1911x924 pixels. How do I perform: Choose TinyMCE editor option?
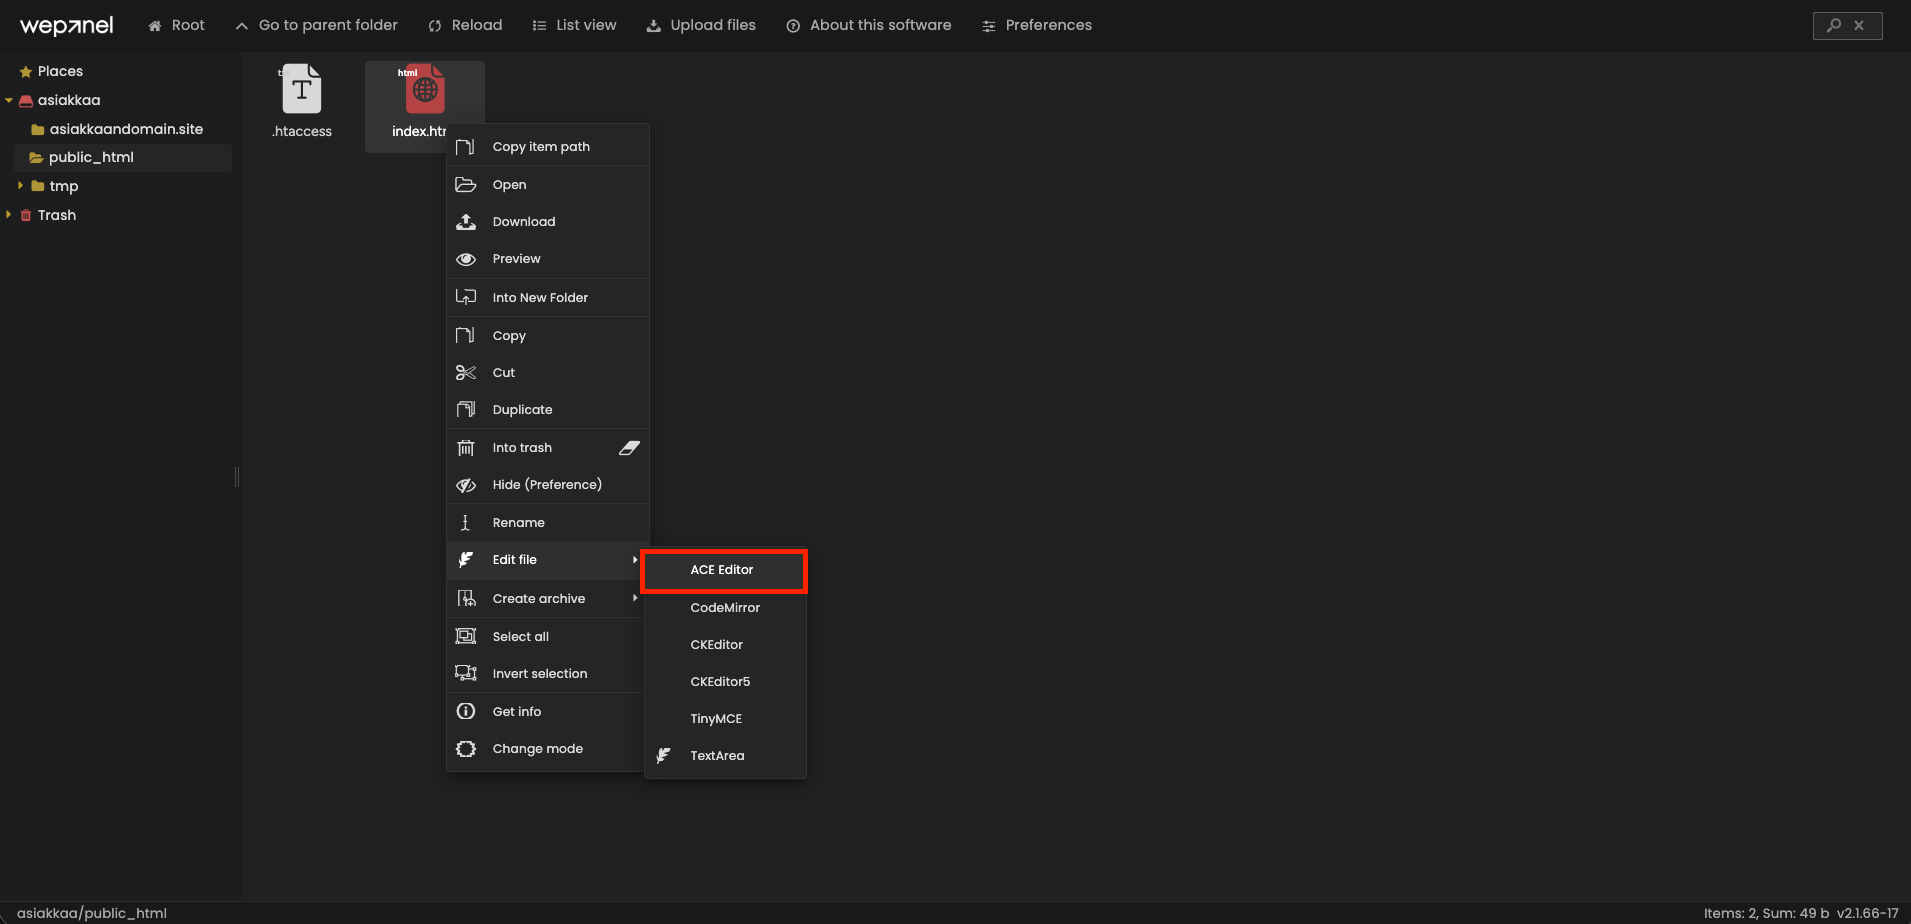coord(724,719)
